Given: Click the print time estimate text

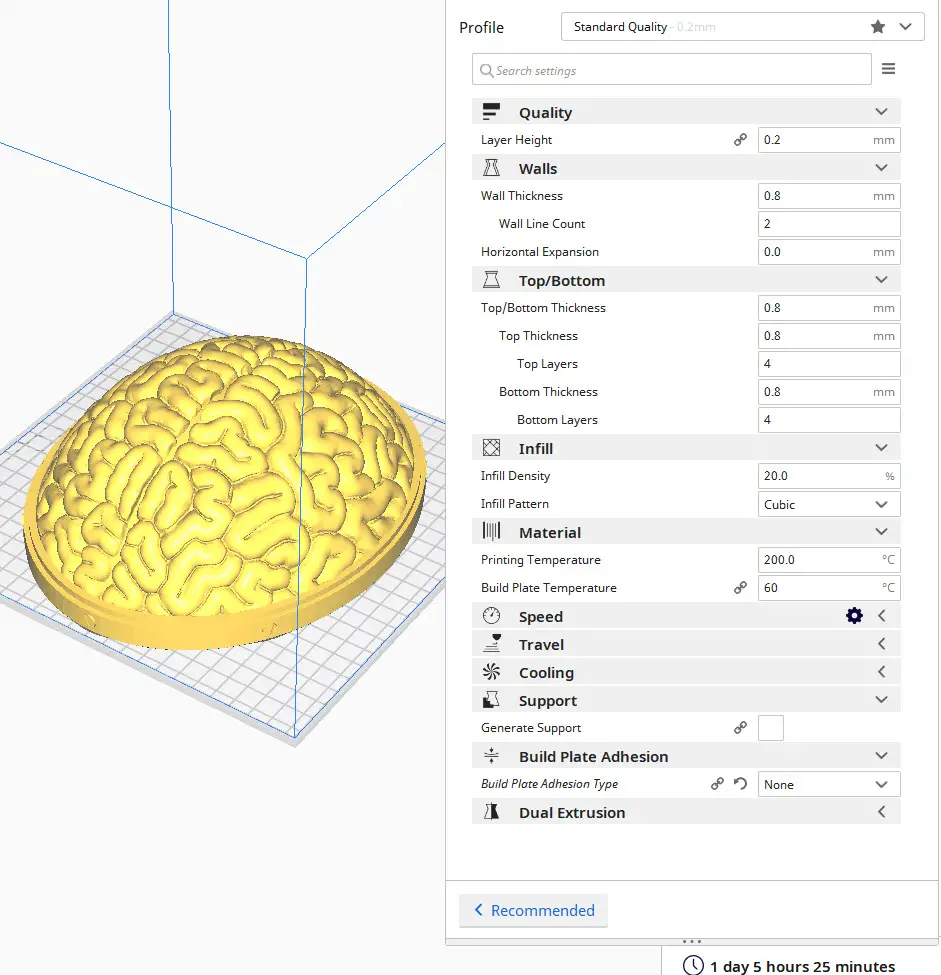Looking at the screenshot, I should tap(802, 966).
